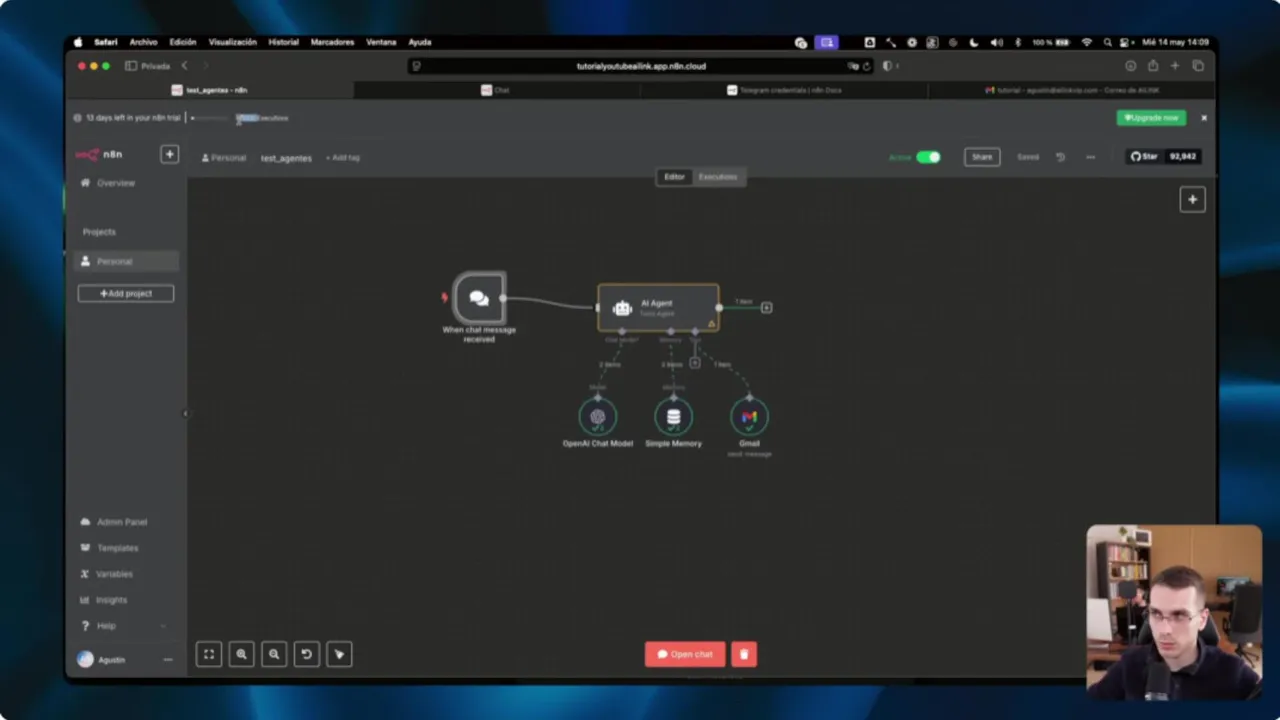Open the Wi-Fi menu bar icon
The image size is (1280, 720).
click(x=1087, y=42)
